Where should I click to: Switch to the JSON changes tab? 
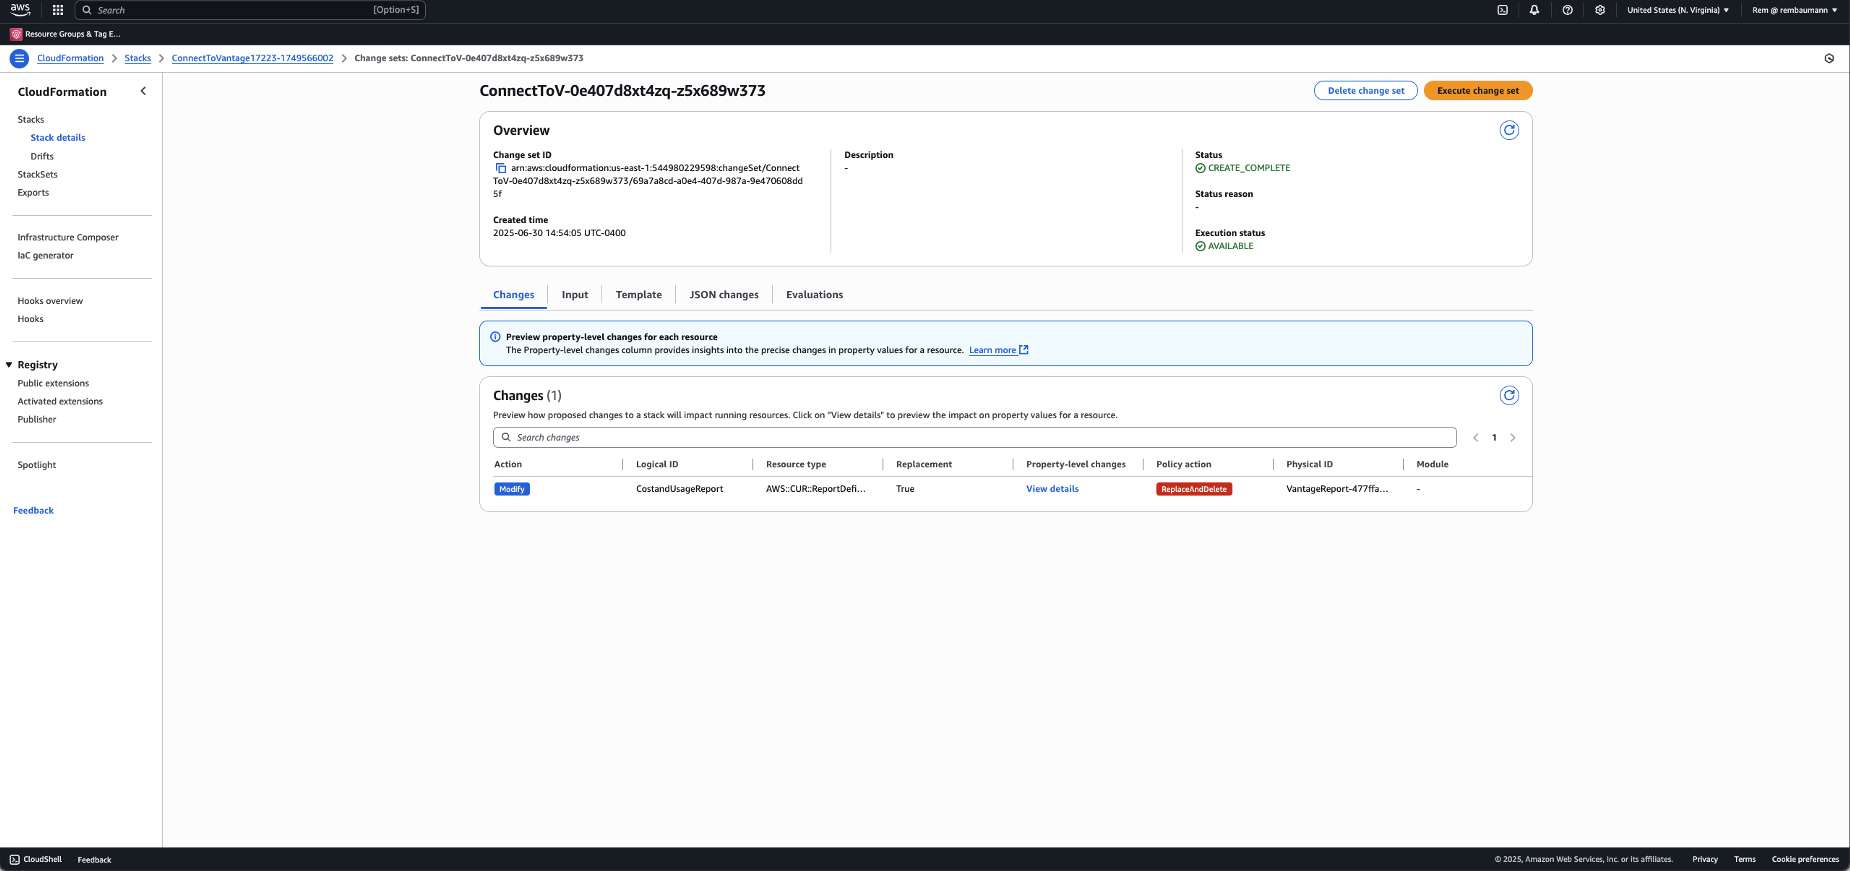[x=724, y=295]
